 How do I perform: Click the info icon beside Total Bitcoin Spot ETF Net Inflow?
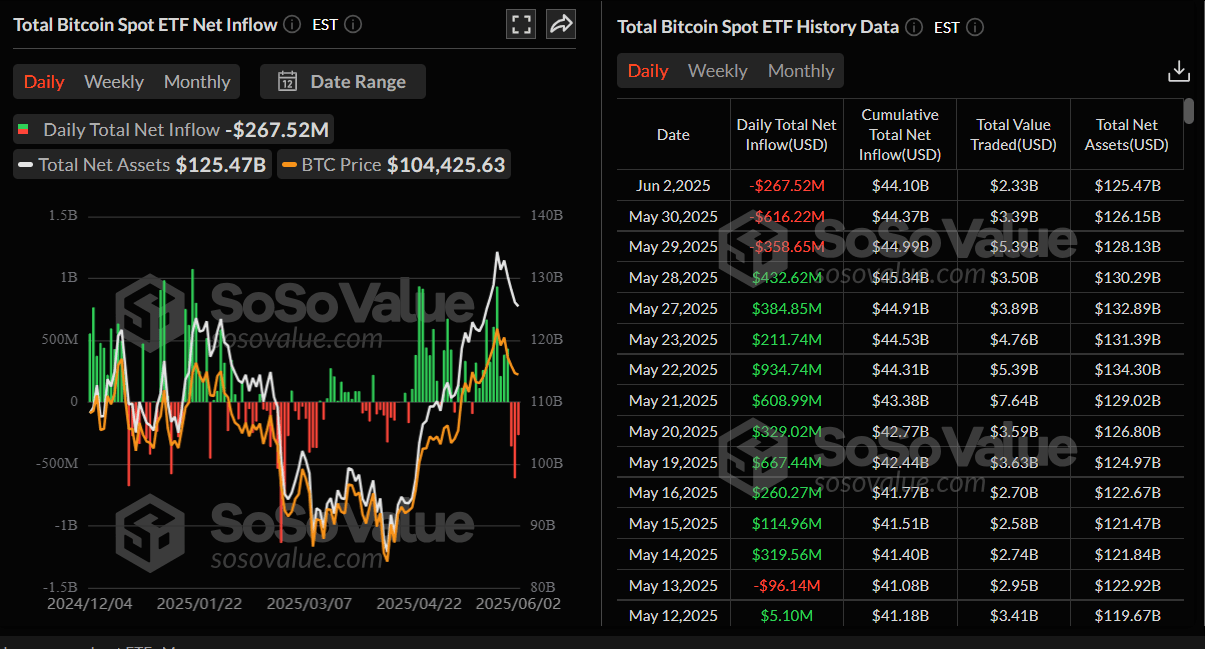pos(291,24)
